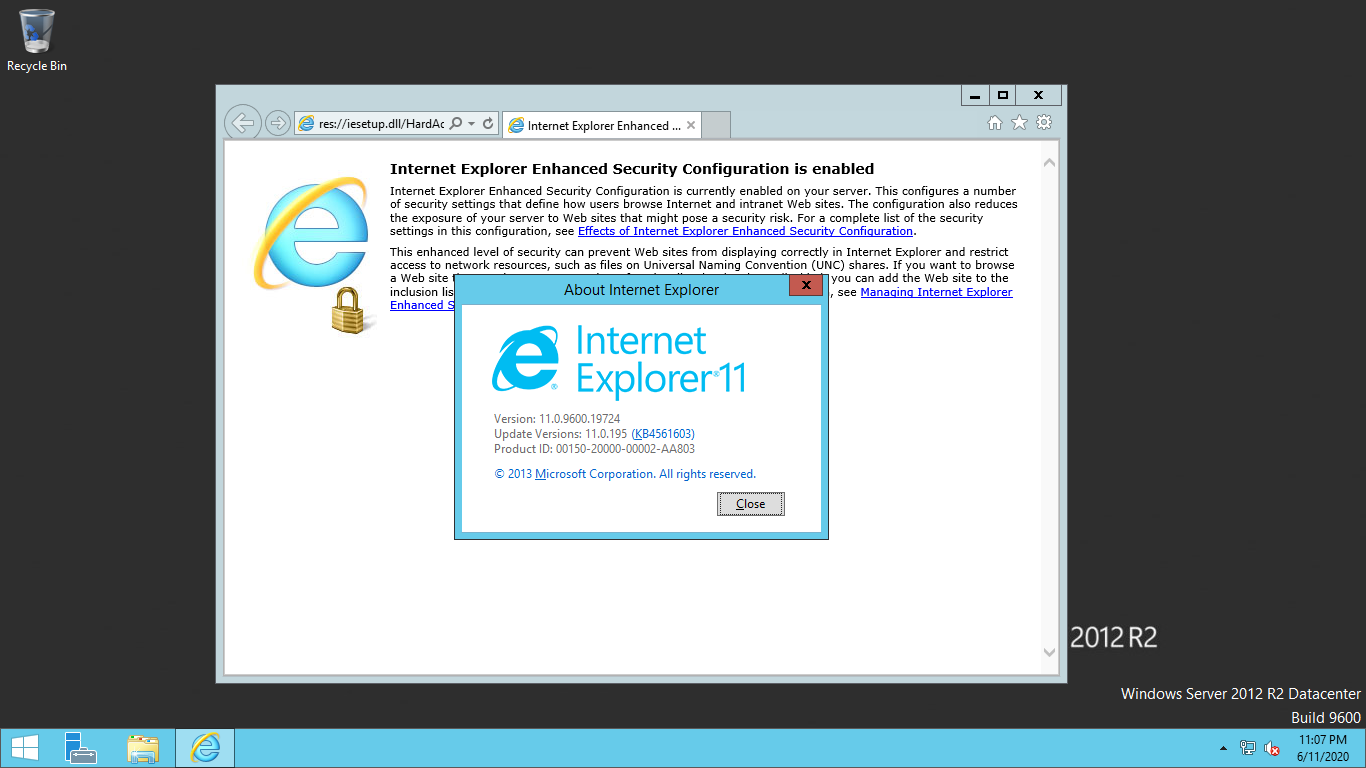The height and width of the screenshot is (768, 1366).
Task: Click the Forward navigation arrow in Internet Explorer
Action: coord(277,123)
